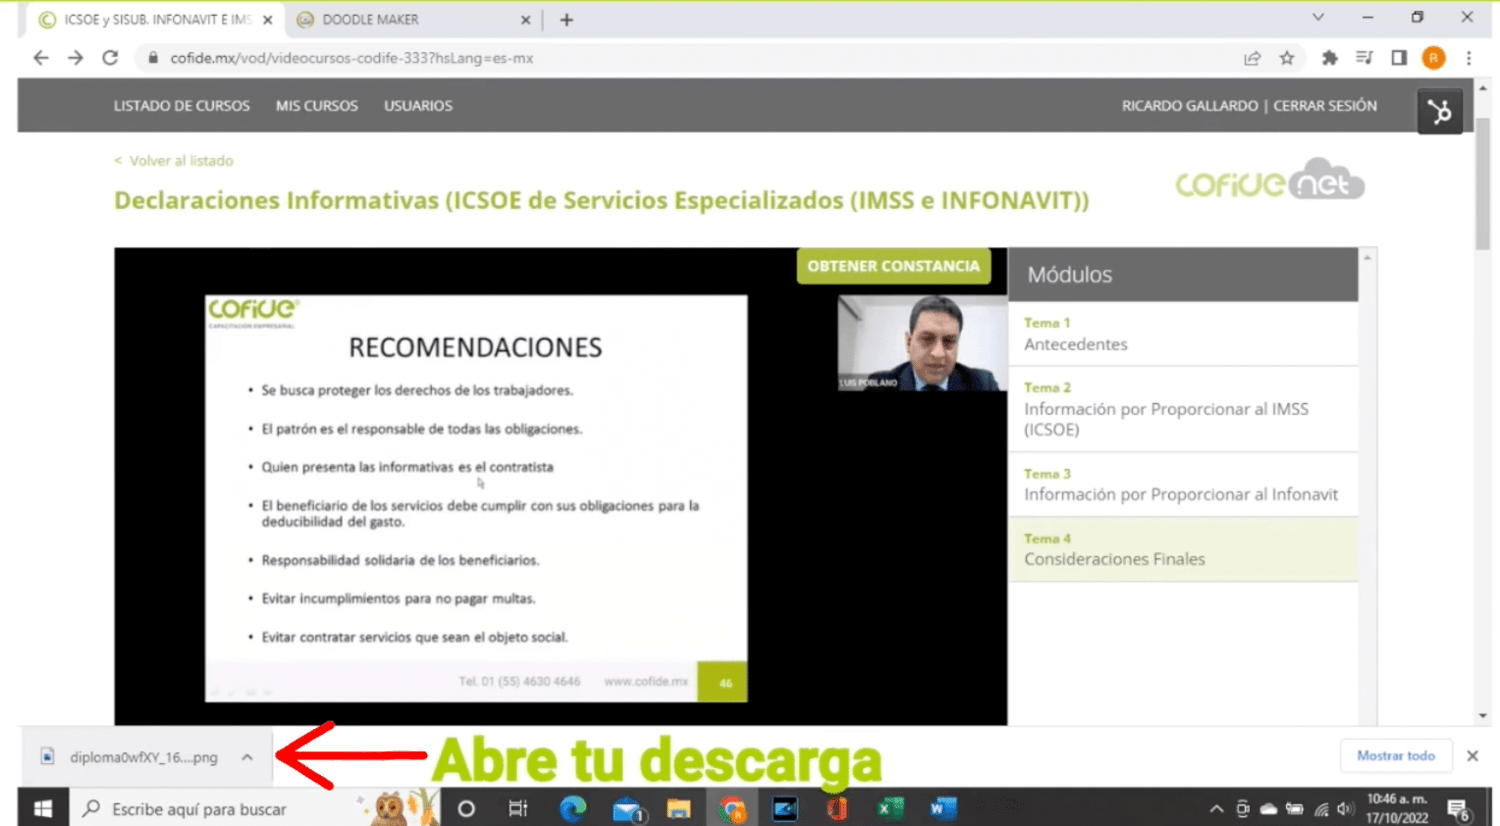Click the OBTENER CONSTANCIA button

[893, 265]
